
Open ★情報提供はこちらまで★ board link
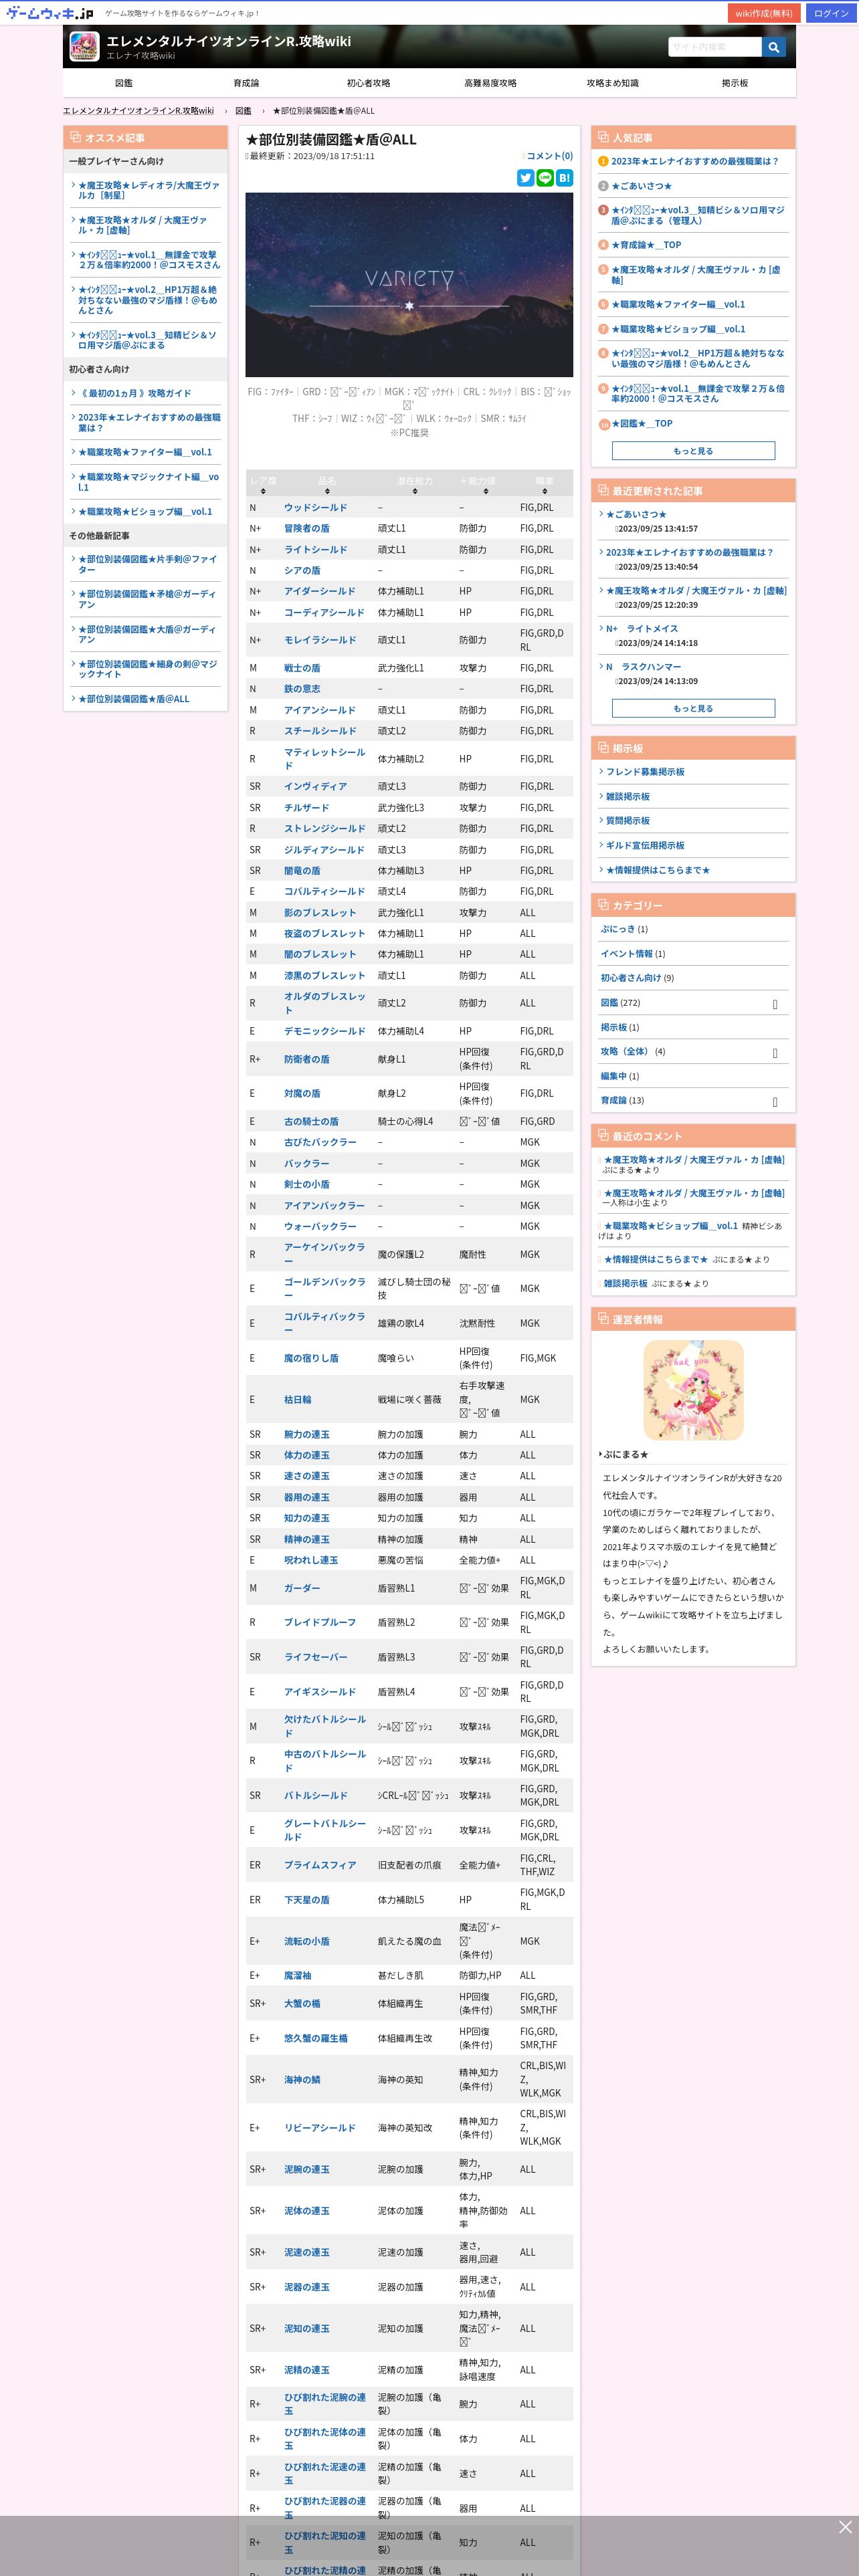(x=657, y=870)
